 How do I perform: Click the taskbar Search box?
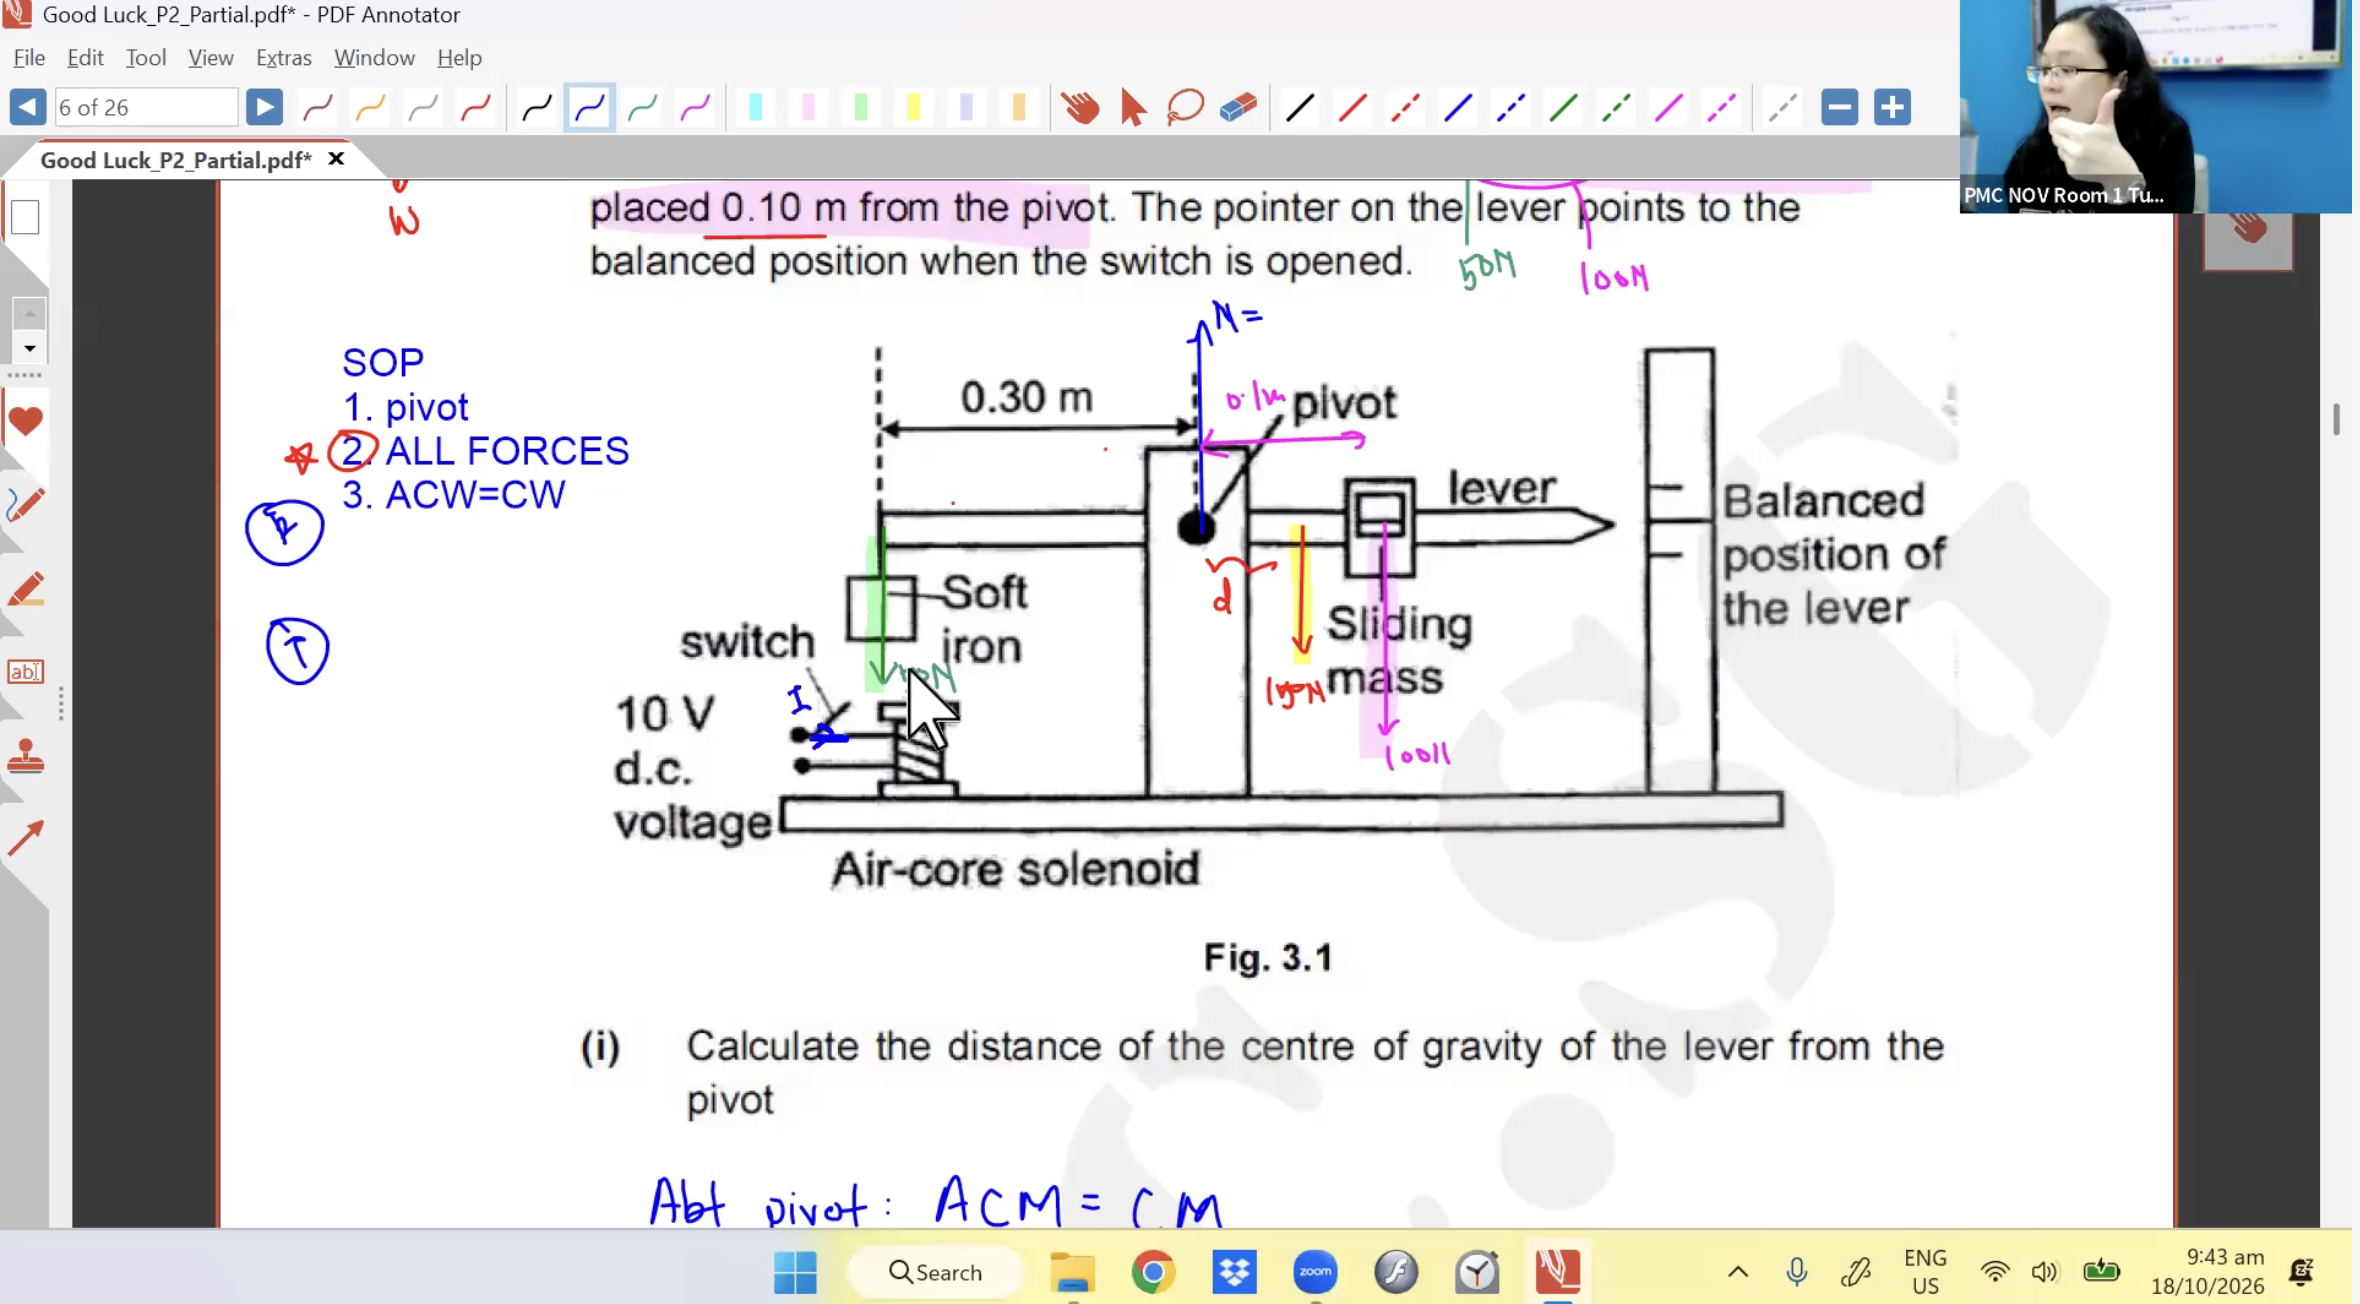pos(936,1272)
